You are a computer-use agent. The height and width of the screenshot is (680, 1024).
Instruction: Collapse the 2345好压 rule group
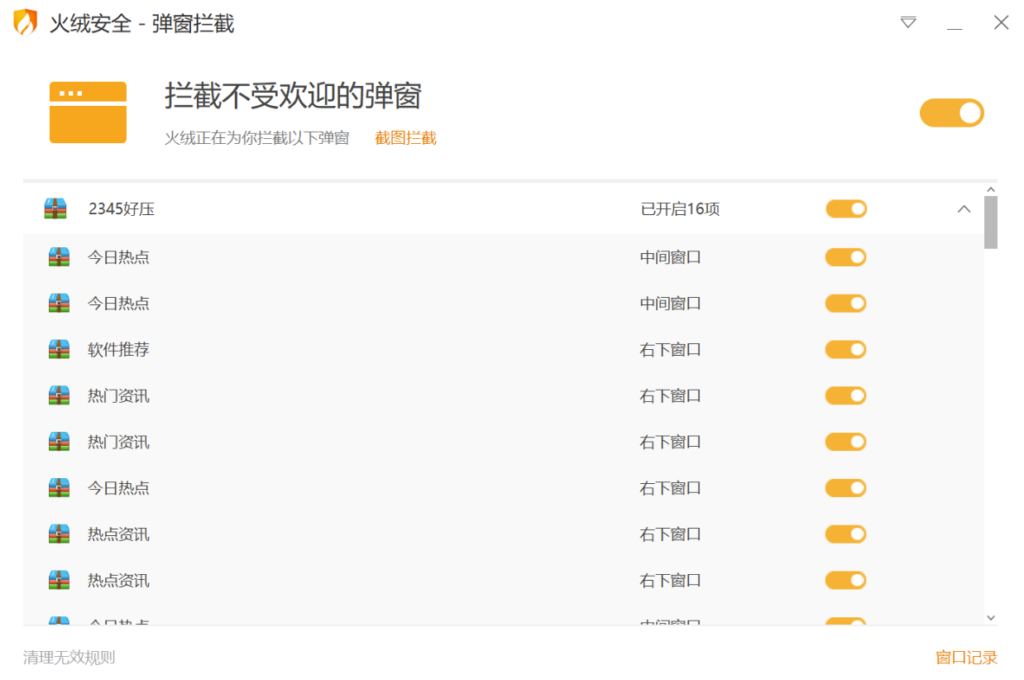(x=964, y=209)
